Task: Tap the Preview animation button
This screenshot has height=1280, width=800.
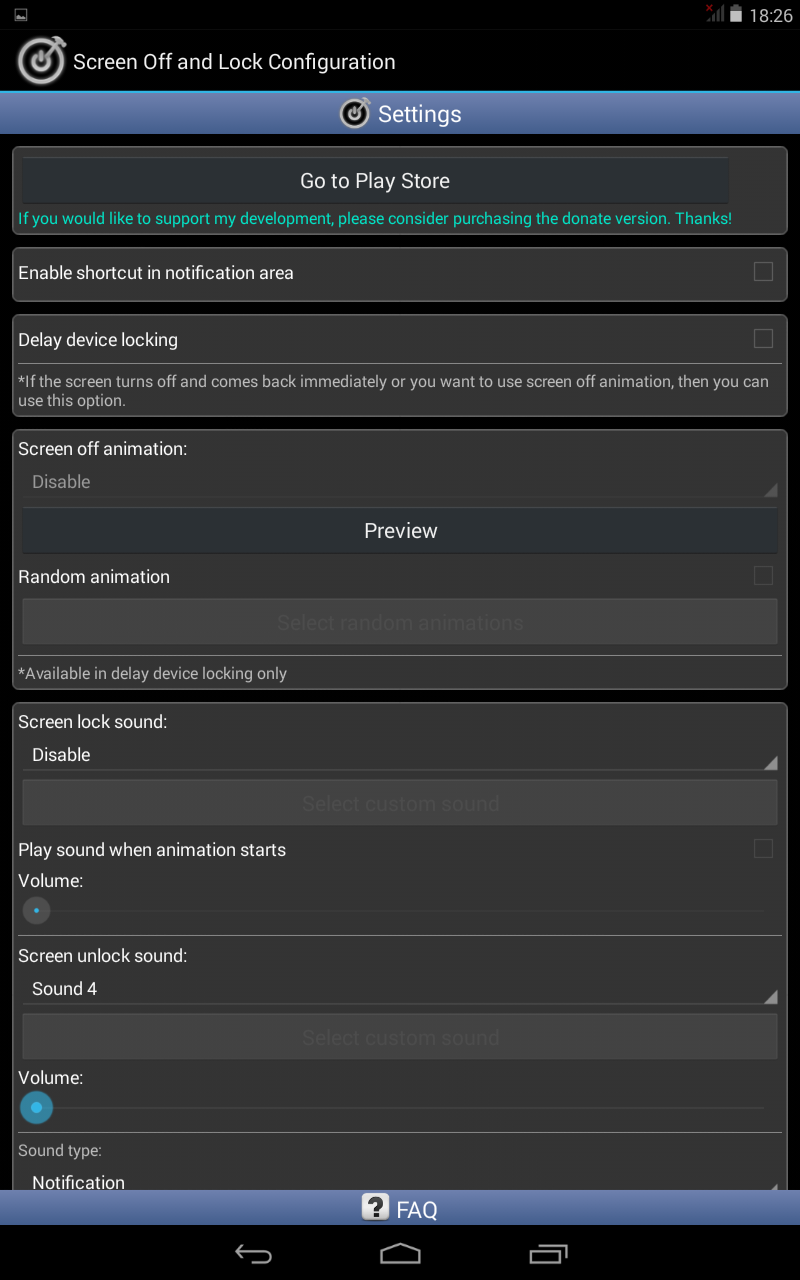Action: pos(400,531)
